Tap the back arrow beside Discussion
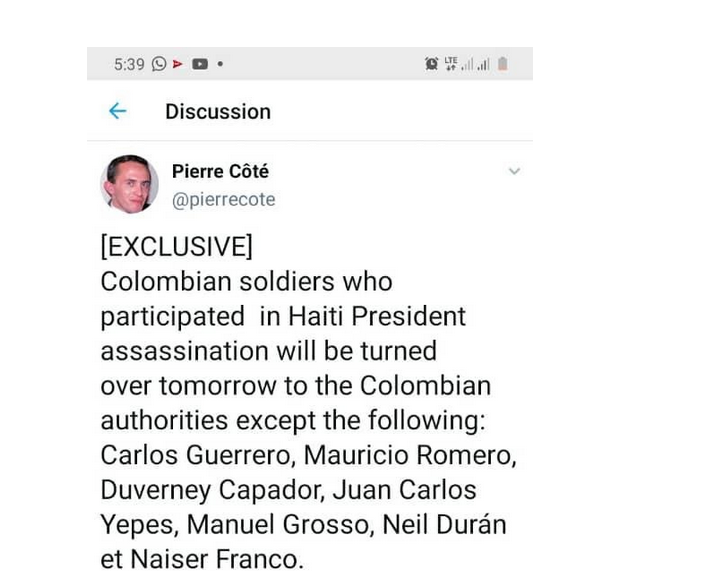The image size is (723, 571). pos(118,111)
